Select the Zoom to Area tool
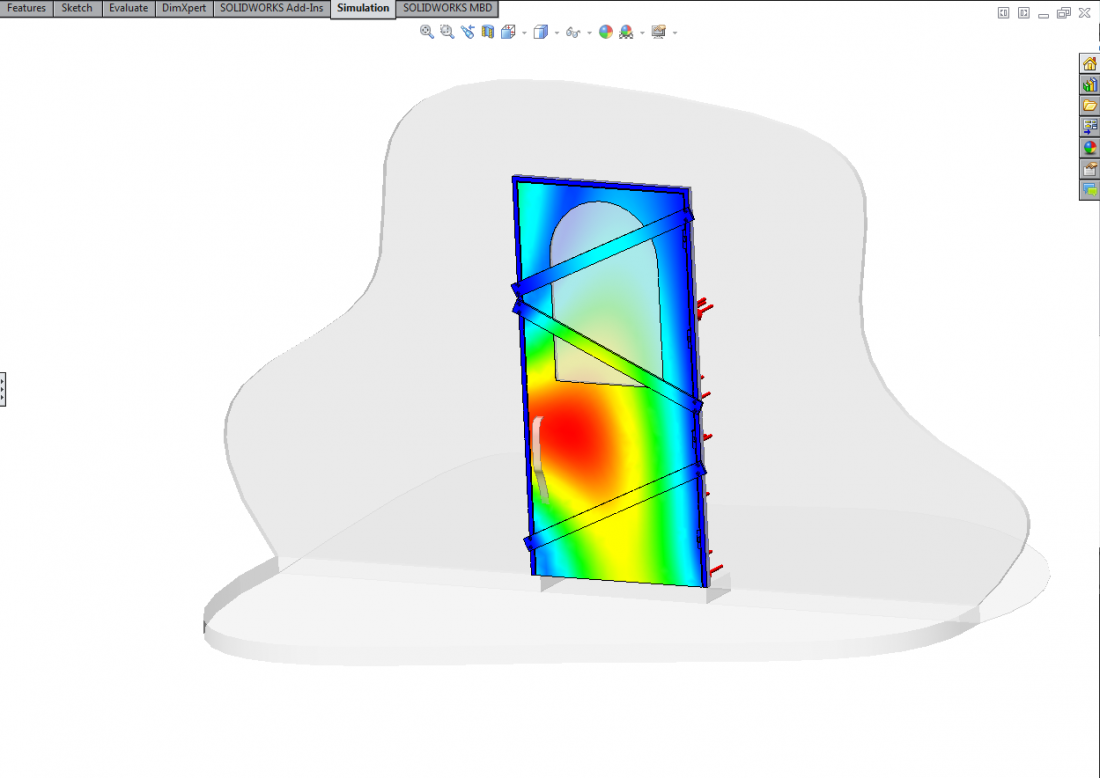This screenshot has width=1100, height=778. (447, 32)
